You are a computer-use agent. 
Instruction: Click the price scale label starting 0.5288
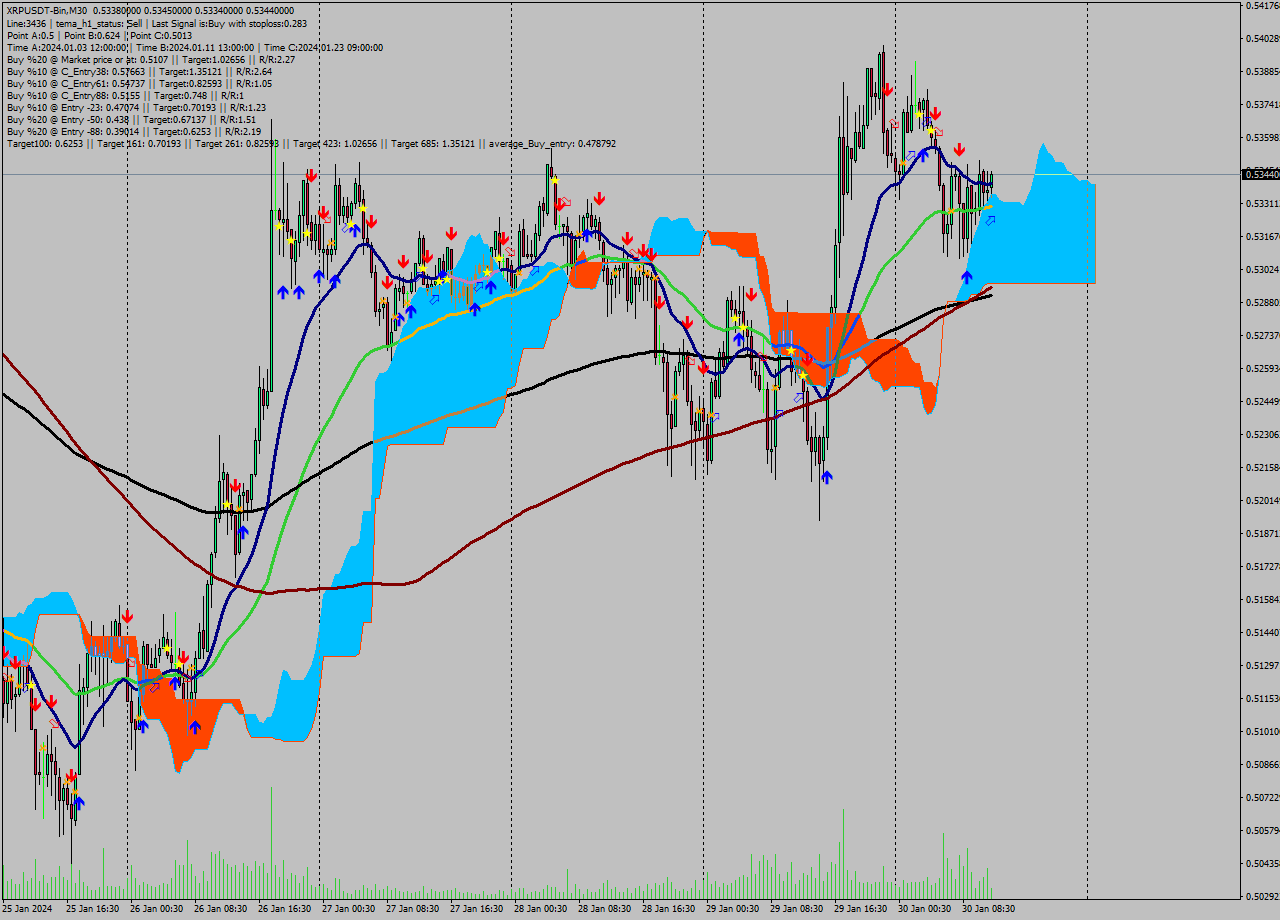[x=1262, y=303]
